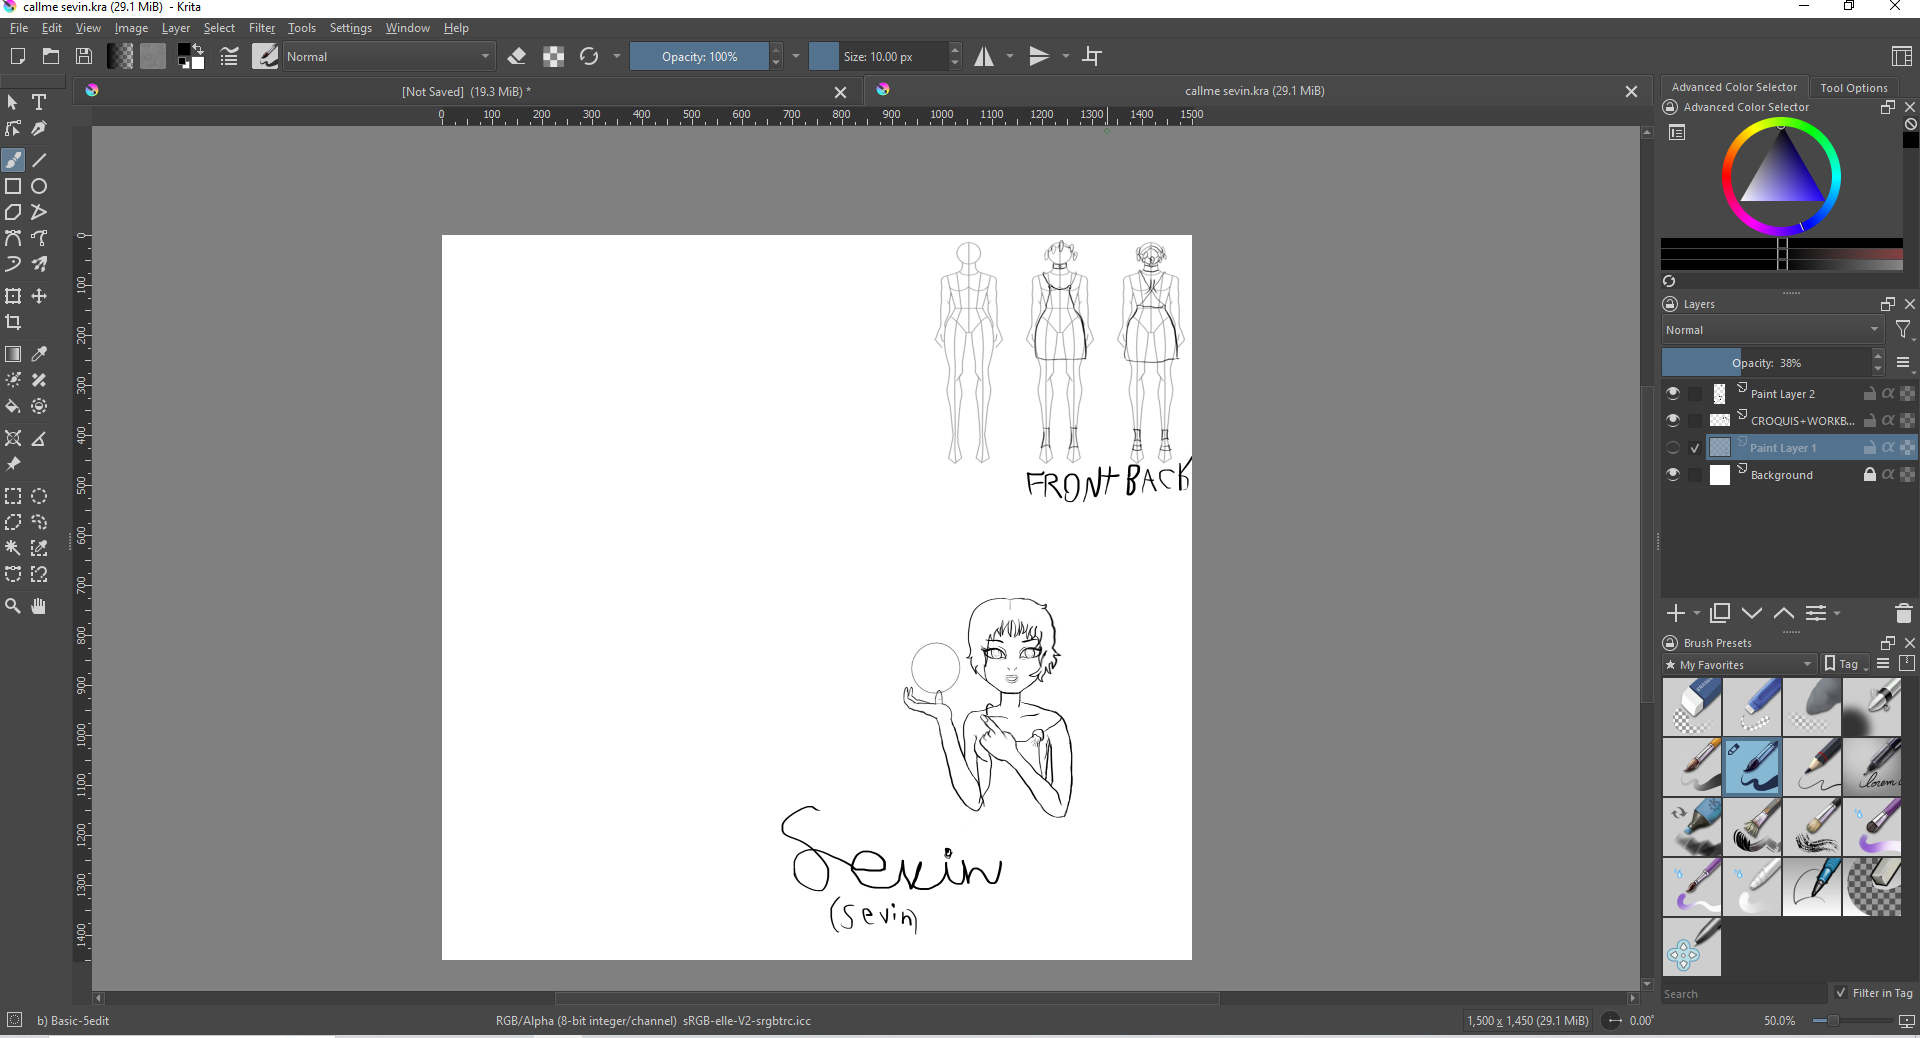Viewport: 1920px width, 1038px height.
Task: Open the choose workspace dropdown
Action: (1902, 56)
